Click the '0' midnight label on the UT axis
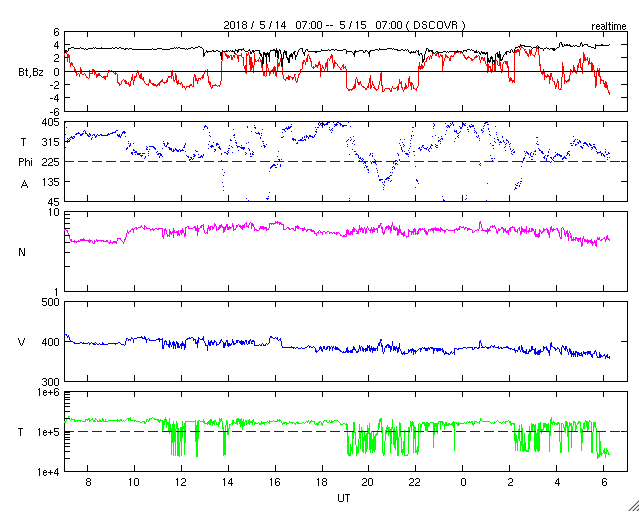The image size is (640, 512). (463, 483)
